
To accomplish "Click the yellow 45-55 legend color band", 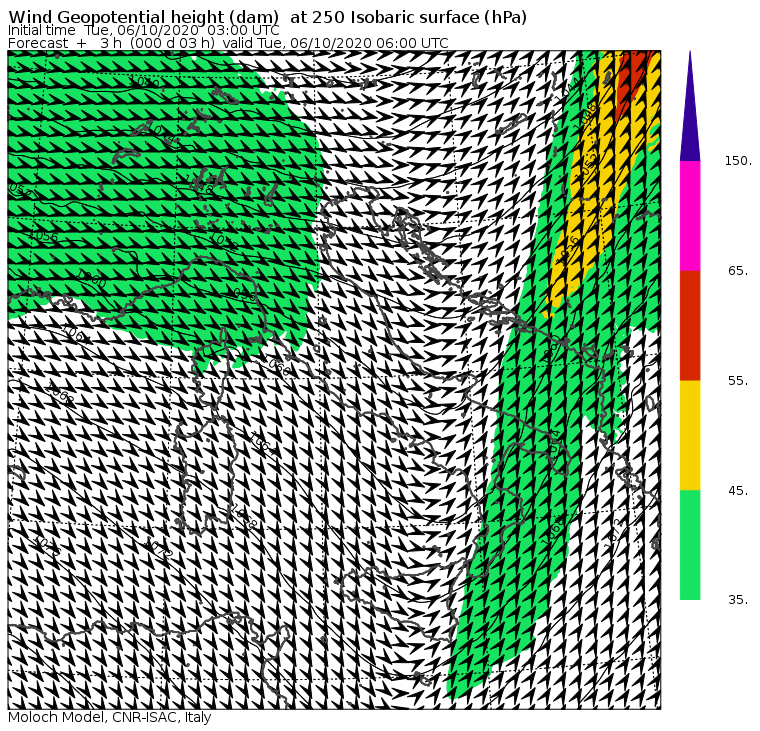I will tap(690, 435).
